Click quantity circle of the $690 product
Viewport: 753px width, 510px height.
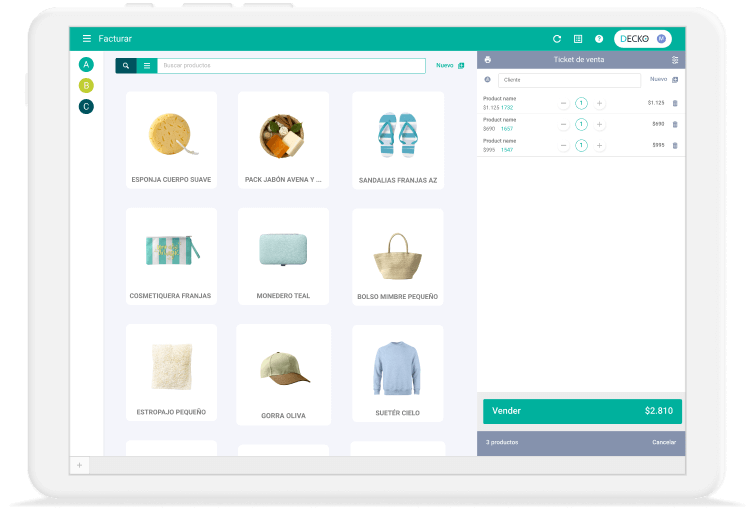coord(581,124)
